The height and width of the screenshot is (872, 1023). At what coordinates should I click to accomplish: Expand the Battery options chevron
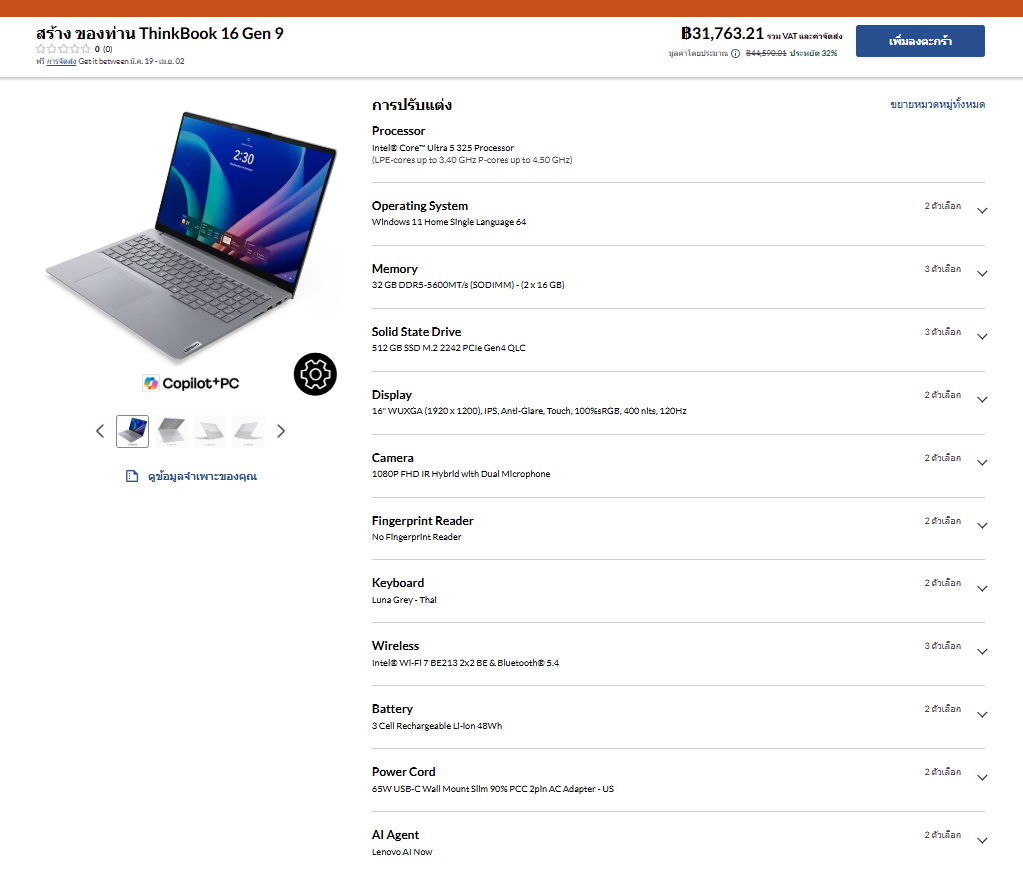click(982, 715)
